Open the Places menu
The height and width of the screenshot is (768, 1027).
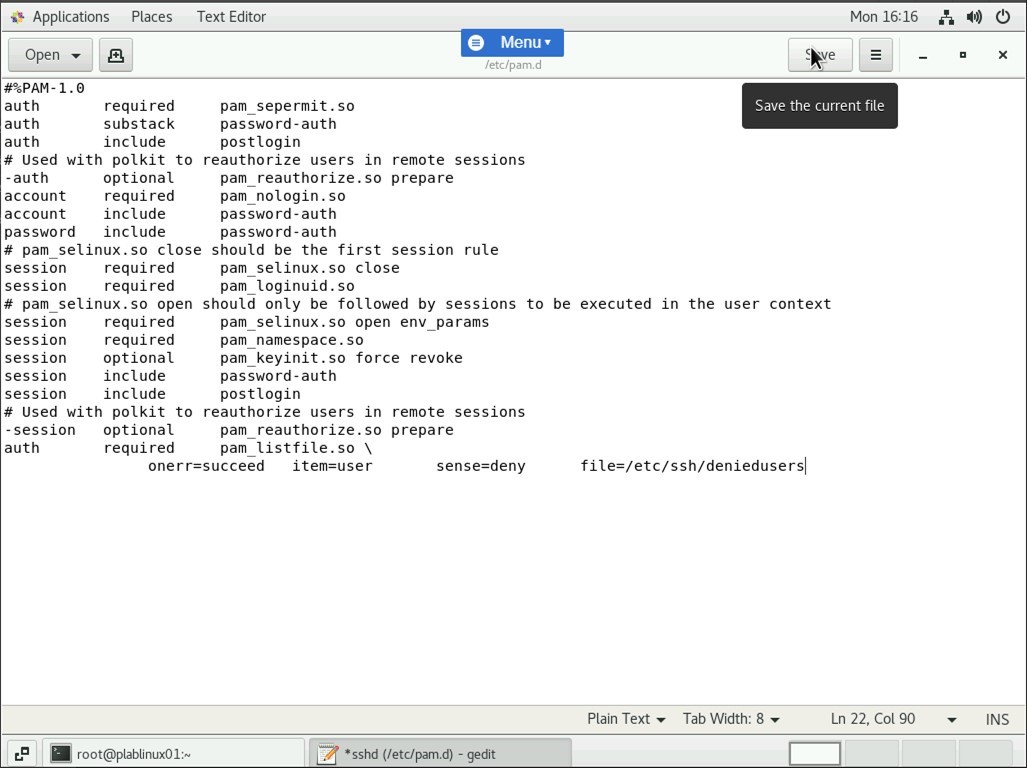(x=151, y=16)
